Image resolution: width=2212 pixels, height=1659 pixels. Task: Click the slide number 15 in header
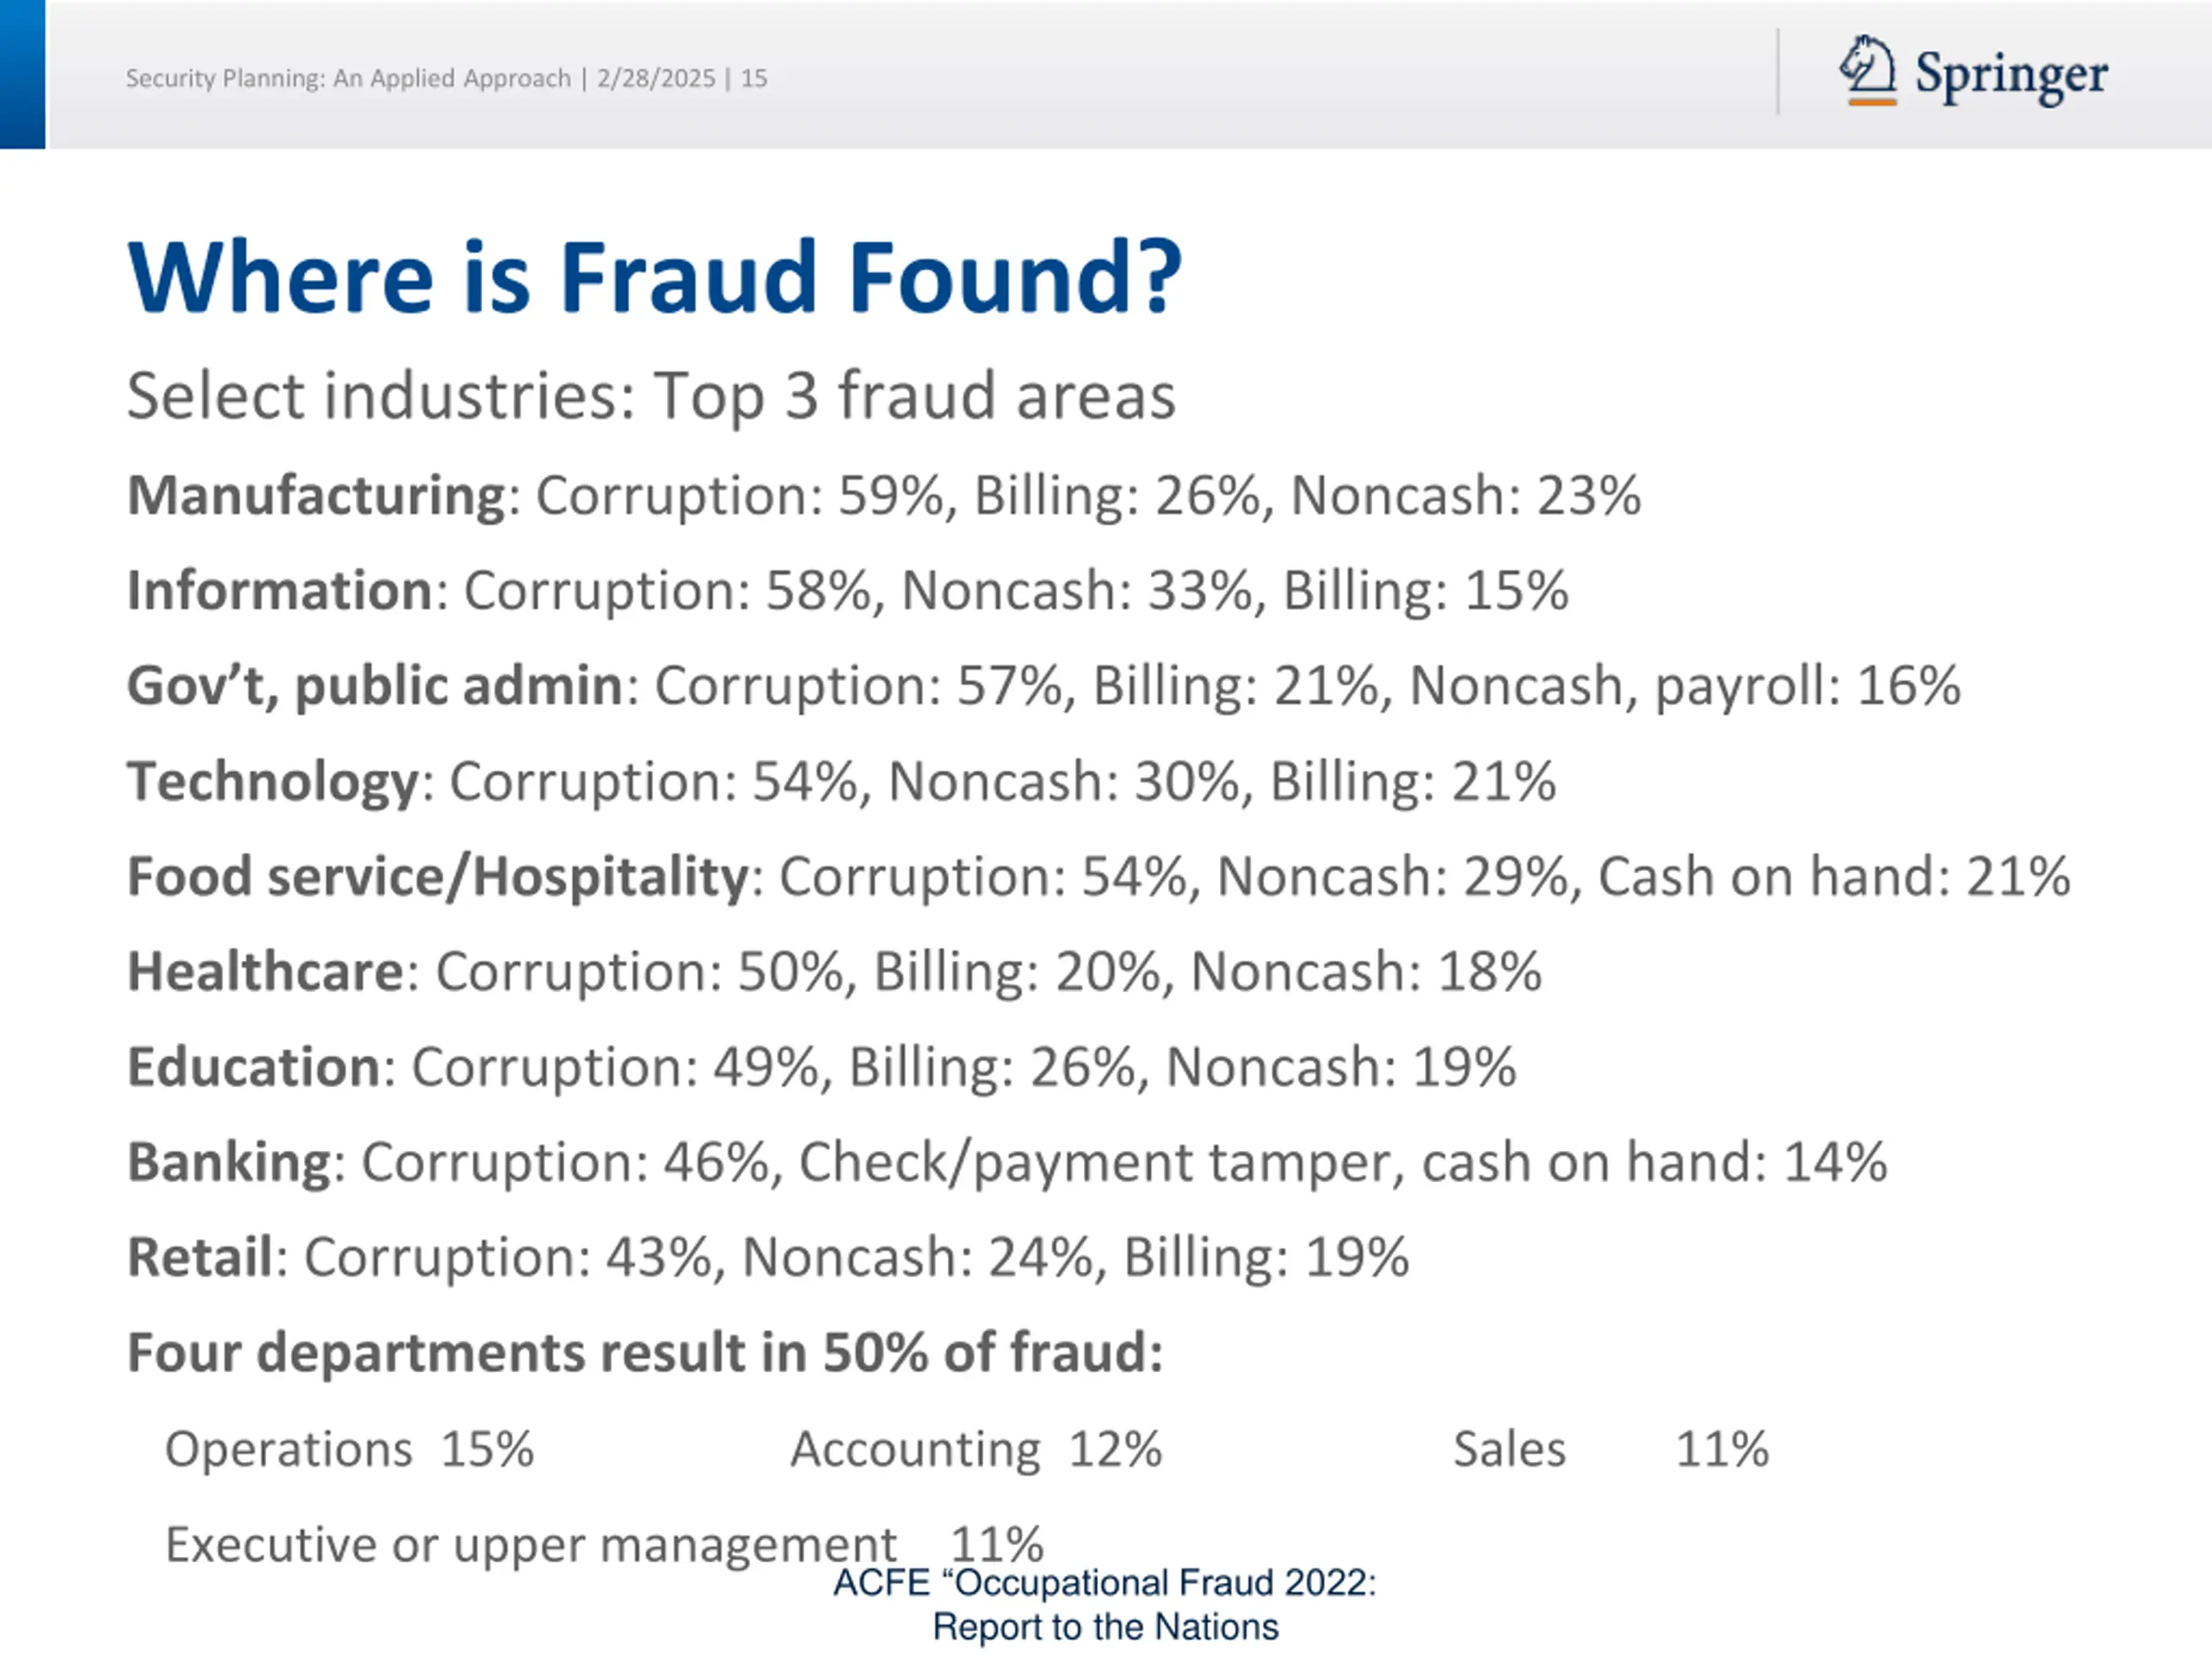(754, 78)
